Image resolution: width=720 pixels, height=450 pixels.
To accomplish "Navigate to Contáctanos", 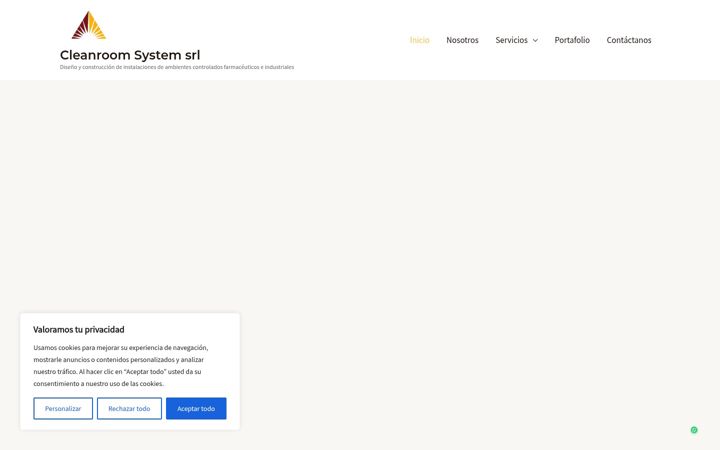I will coord(629,40).
